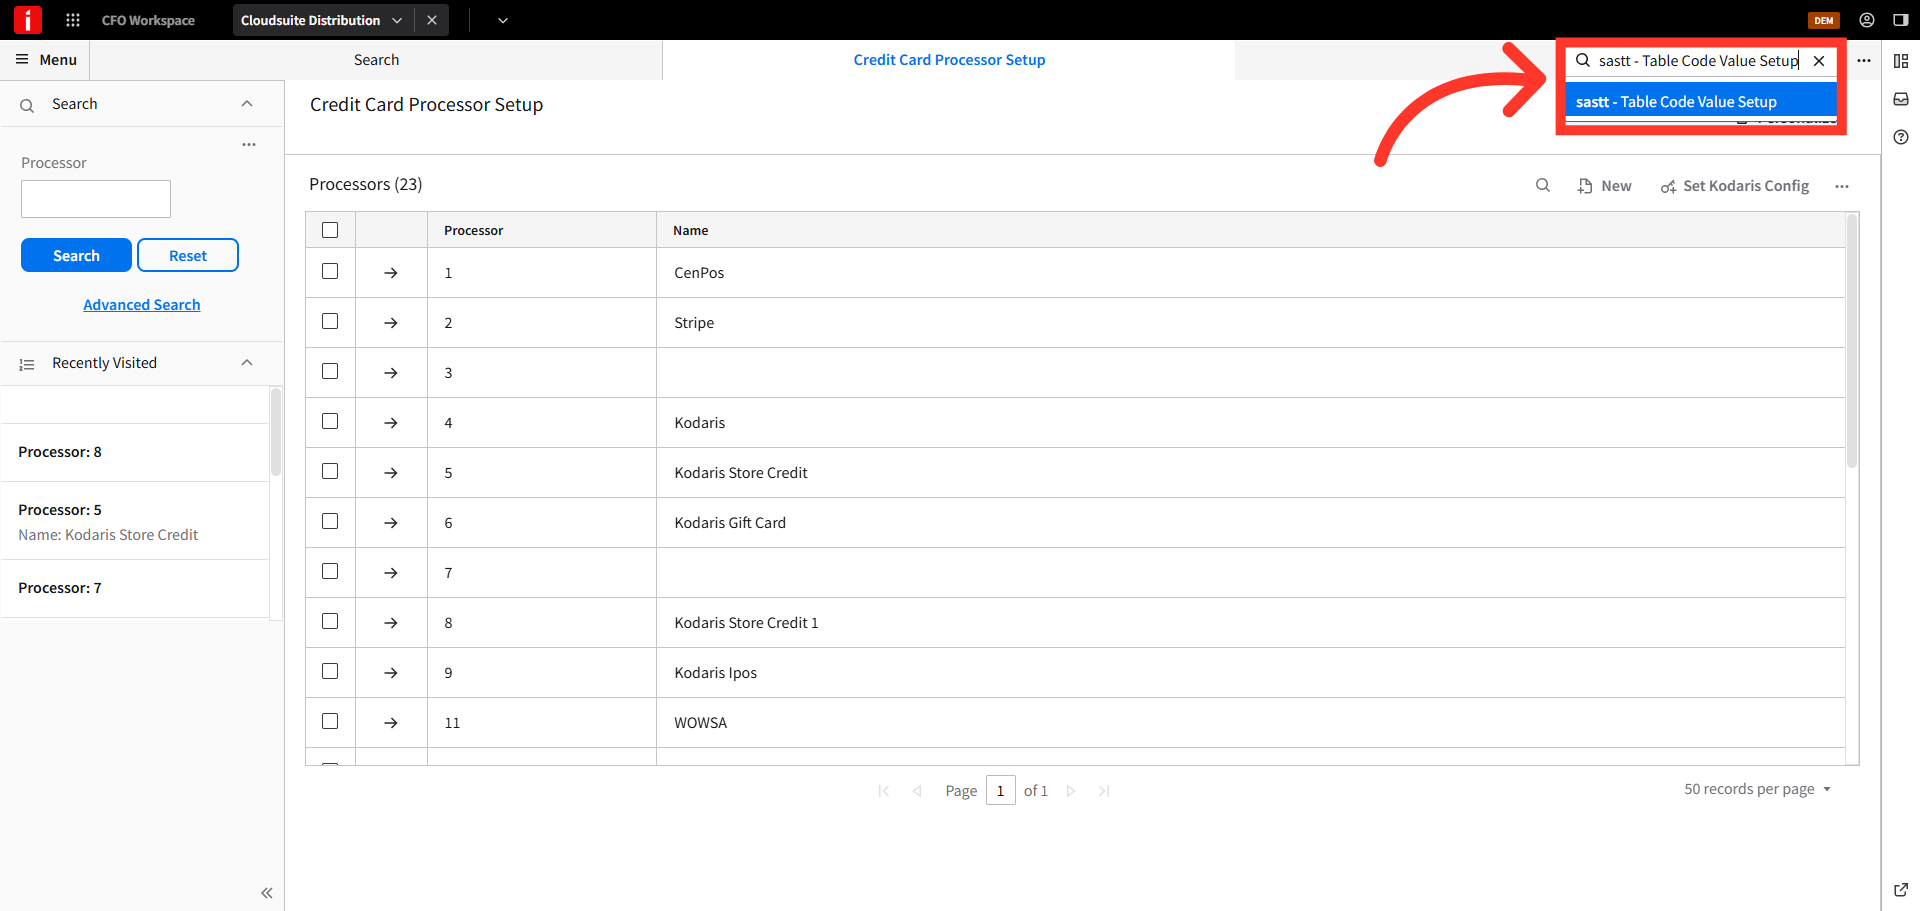Open the more options ellipsis beside search box
Screen dimensions: 1920x911
1864,61
